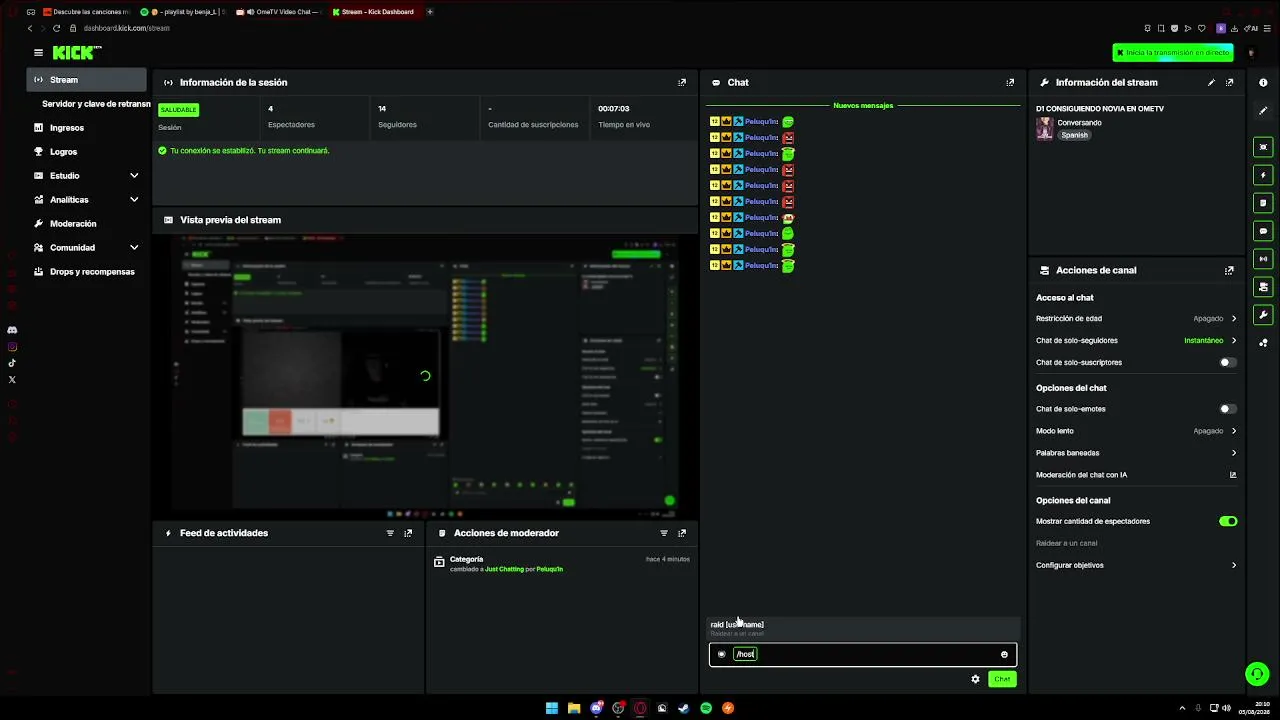Open Chat de solo-seguidores options

[x=1136, y=341]
